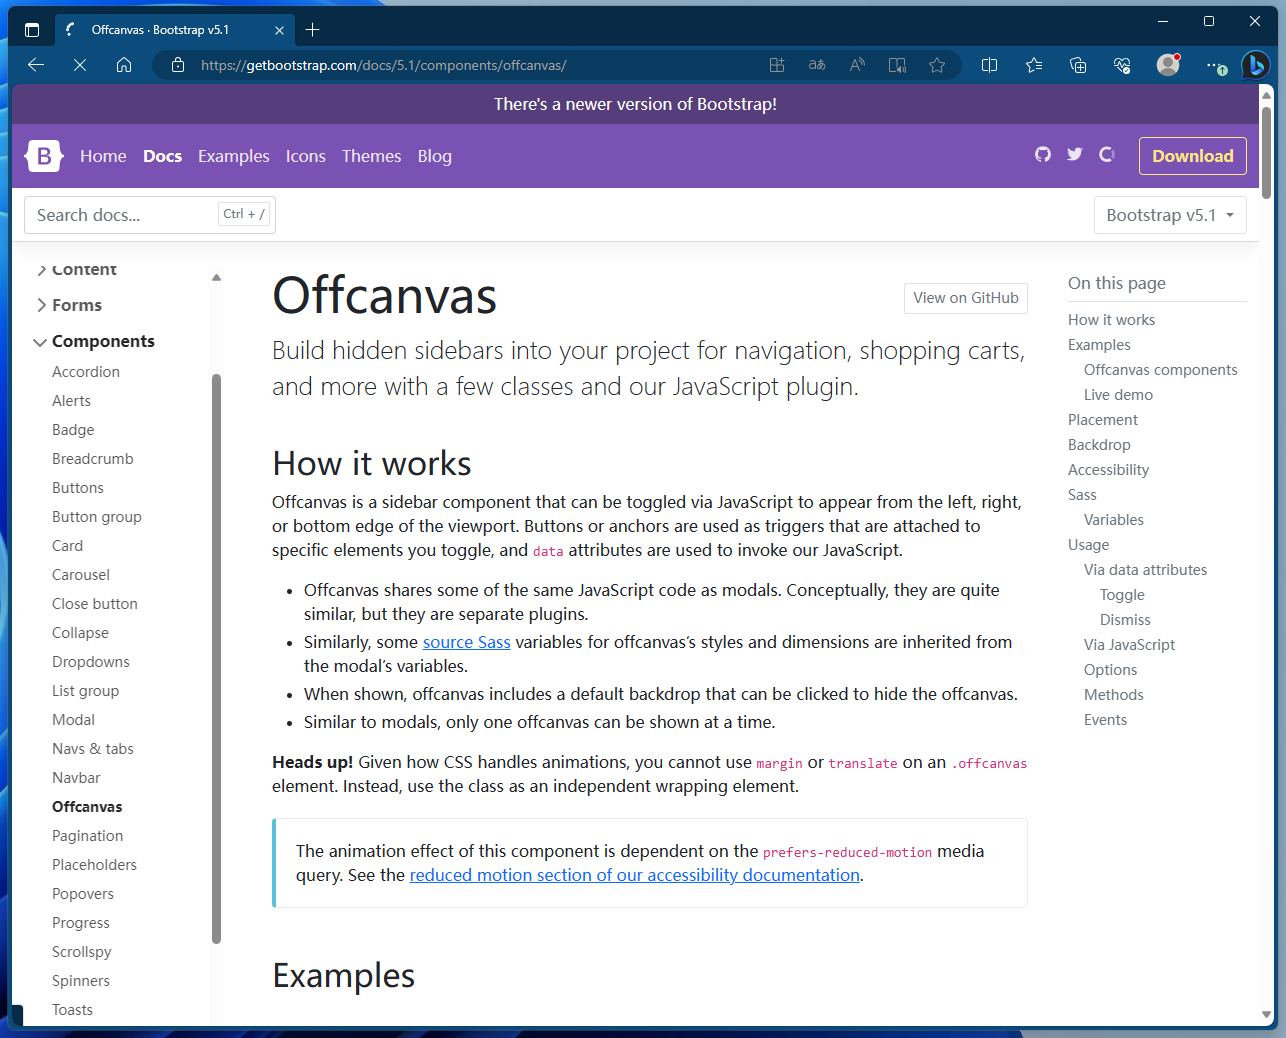The image size is (1286, 1038).
Task: Open the Bing Copilot sidebar icon
Action: click(x=1255, y=65)
